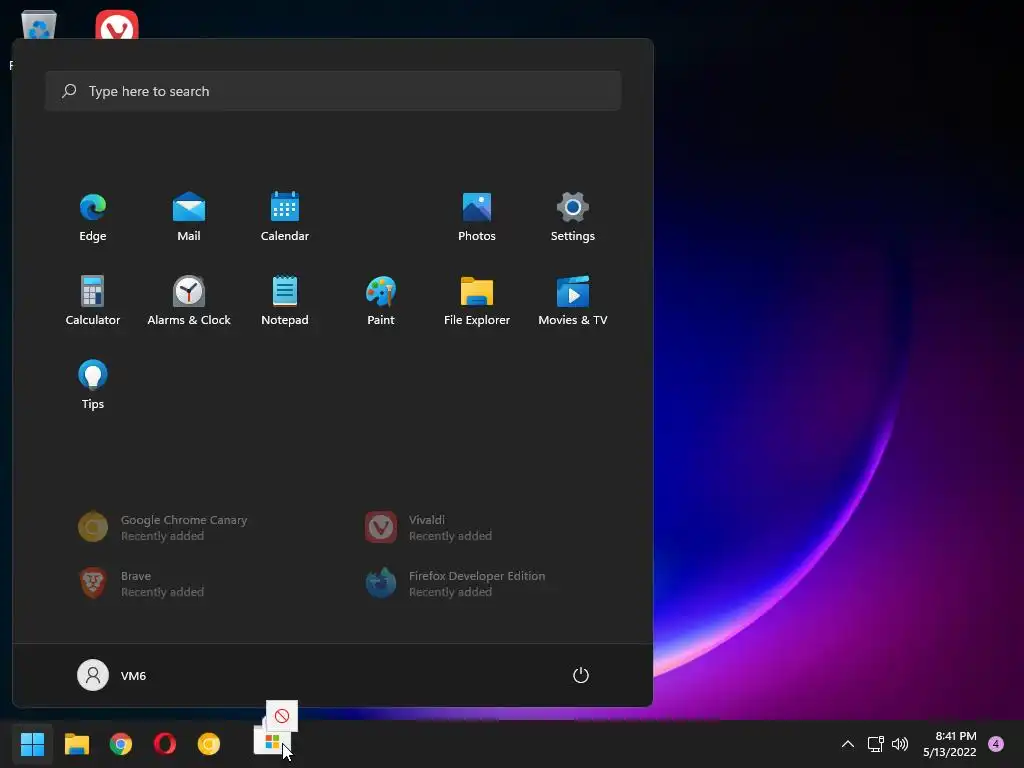Launch Notepad from Start menu
This screenshot has width=1024, height=768.
coord(285,301)
